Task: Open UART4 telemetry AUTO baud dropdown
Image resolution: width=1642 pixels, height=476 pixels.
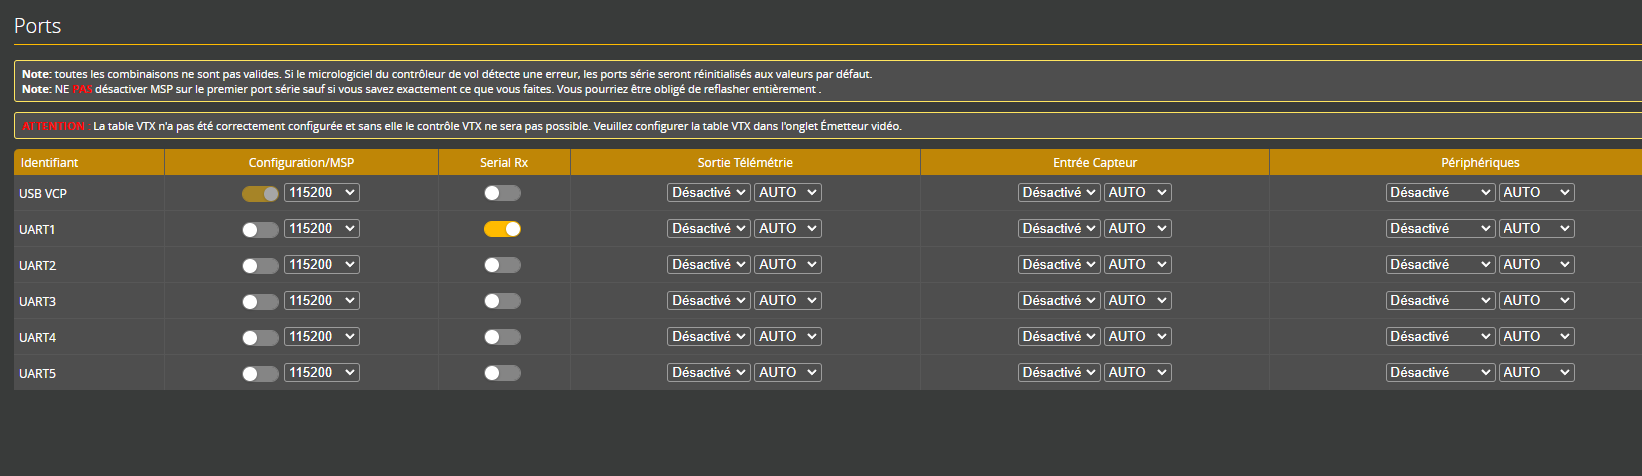Action: (x=787, y=337)
